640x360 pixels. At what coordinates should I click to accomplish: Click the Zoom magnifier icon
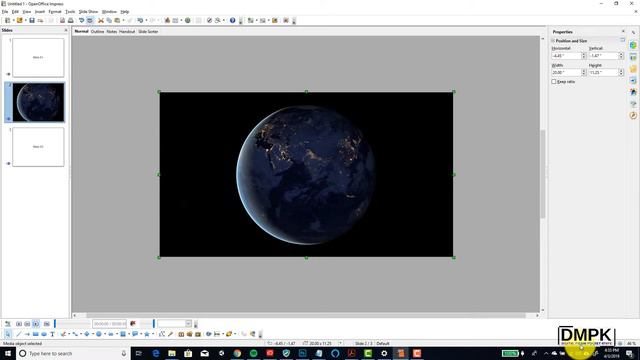pos(218,20)
